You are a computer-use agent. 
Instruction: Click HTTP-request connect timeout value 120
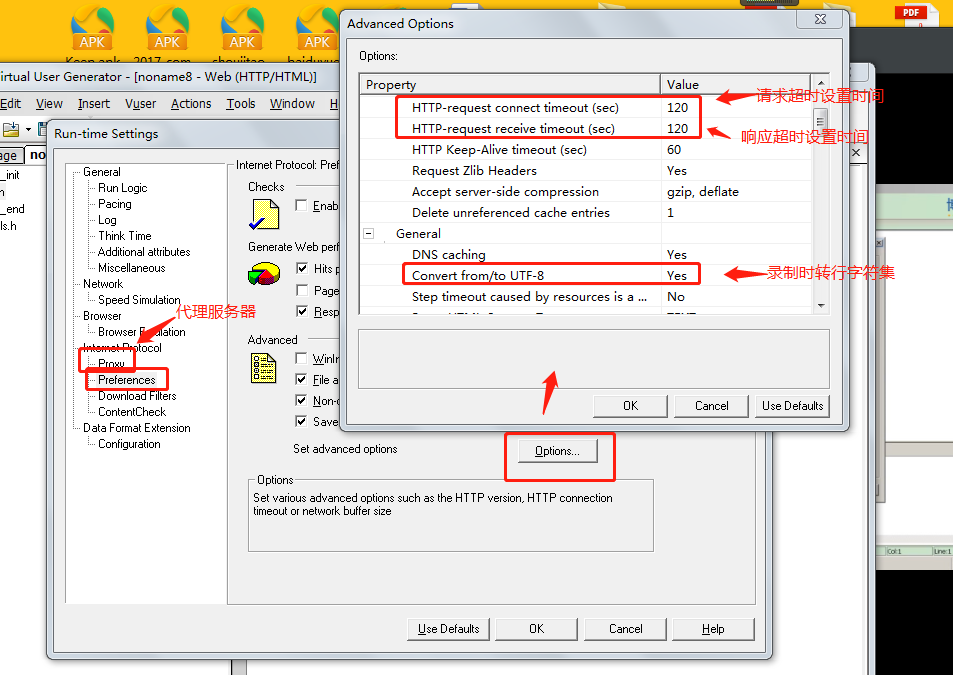tap(677, 108)
